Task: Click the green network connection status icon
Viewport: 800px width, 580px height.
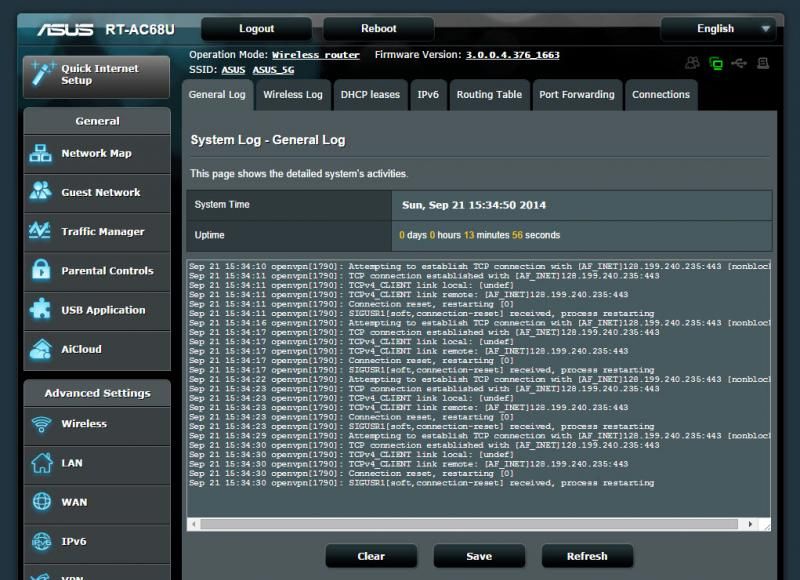Action: (716, 63)
